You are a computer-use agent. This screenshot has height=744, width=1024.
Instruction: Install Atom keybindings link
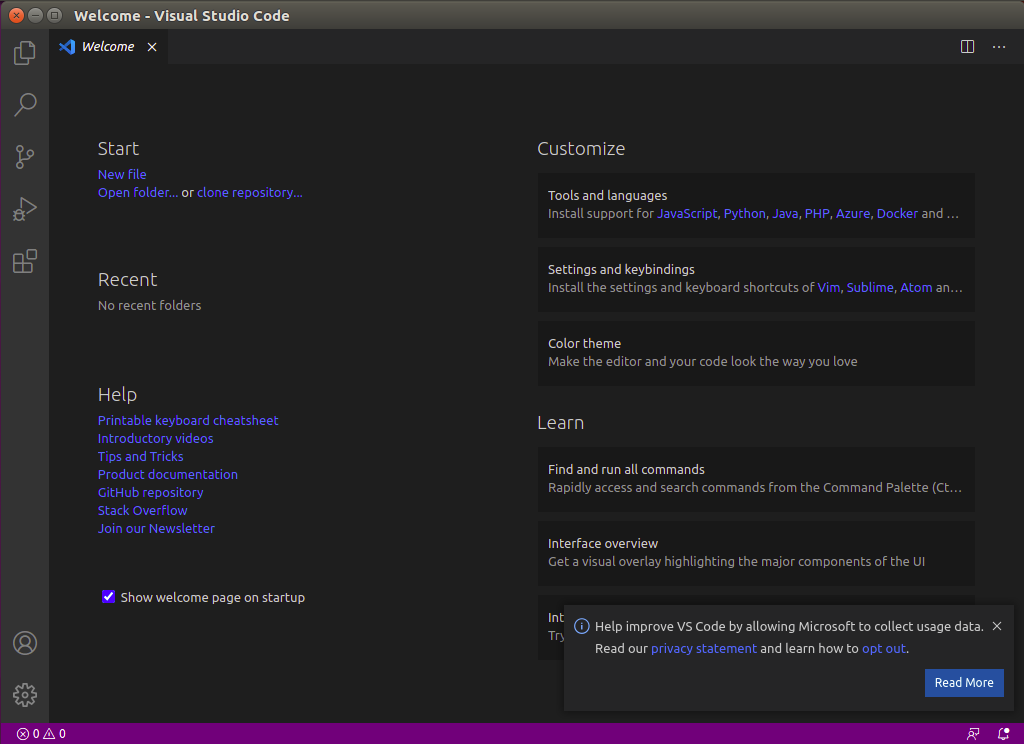(x=916, y=287)
